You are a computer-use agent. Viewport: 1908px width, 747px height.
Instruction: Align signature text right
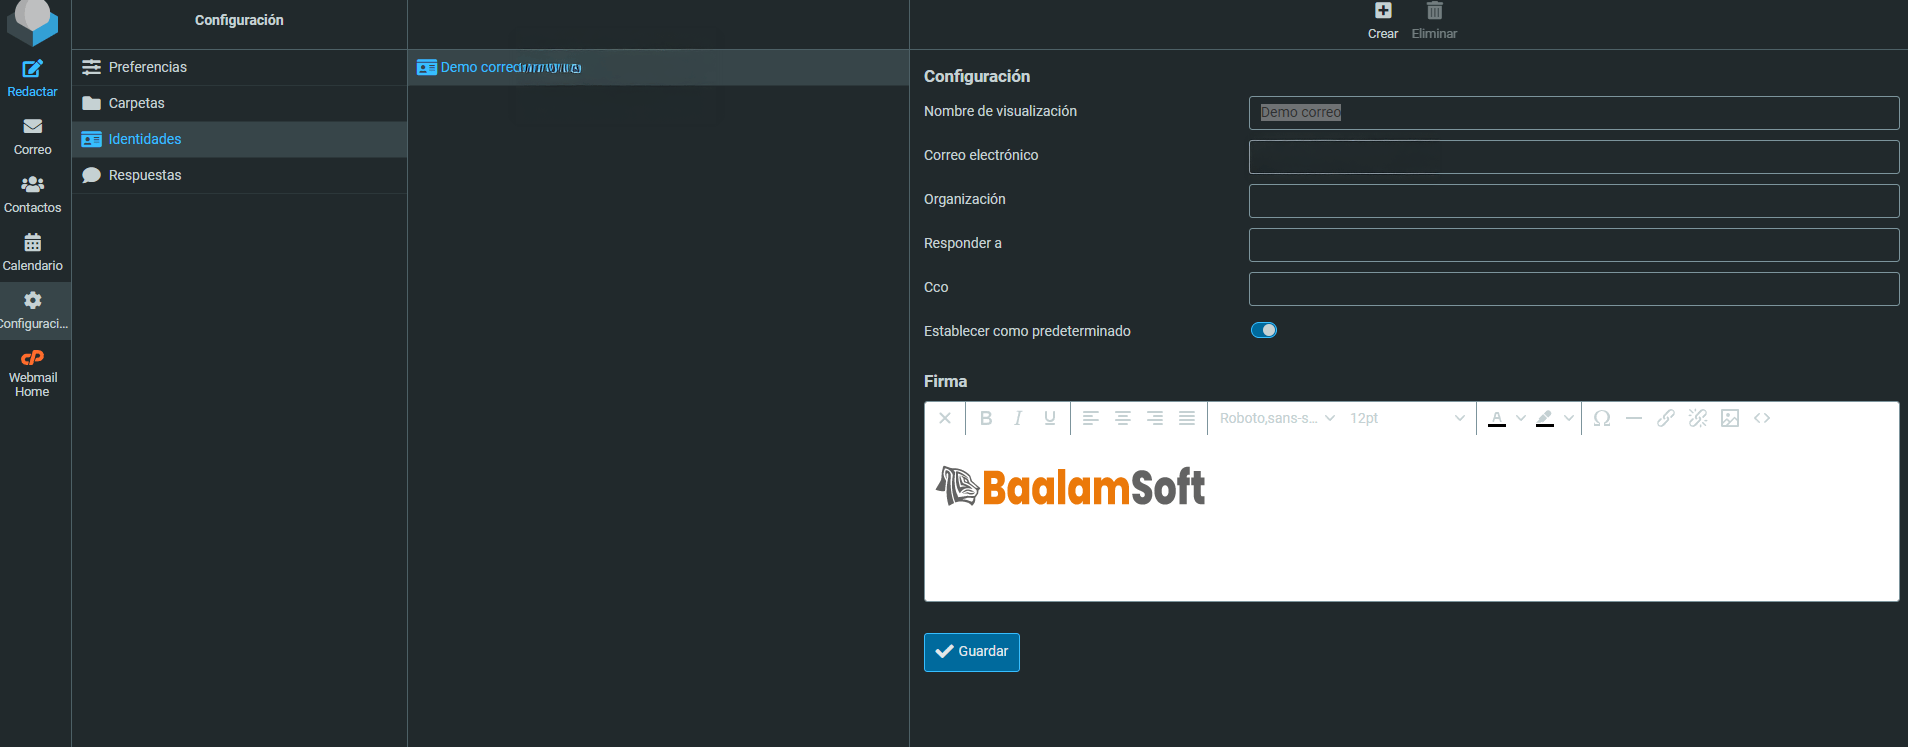coord(1155,418)
